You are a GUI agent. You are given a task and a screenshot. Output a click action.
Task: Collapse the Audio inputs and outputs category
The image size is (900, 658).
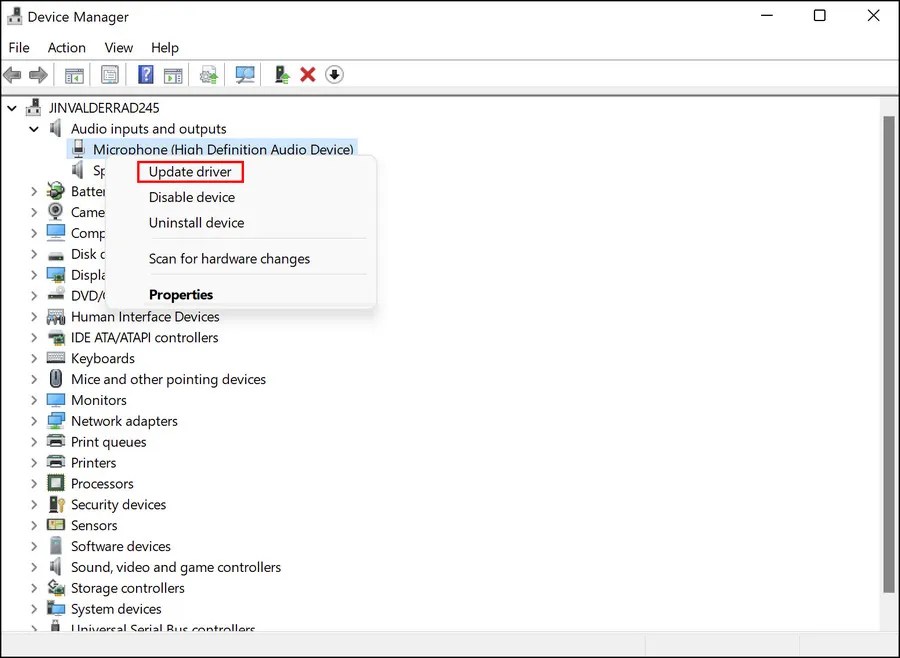click(x=33, y=128)
